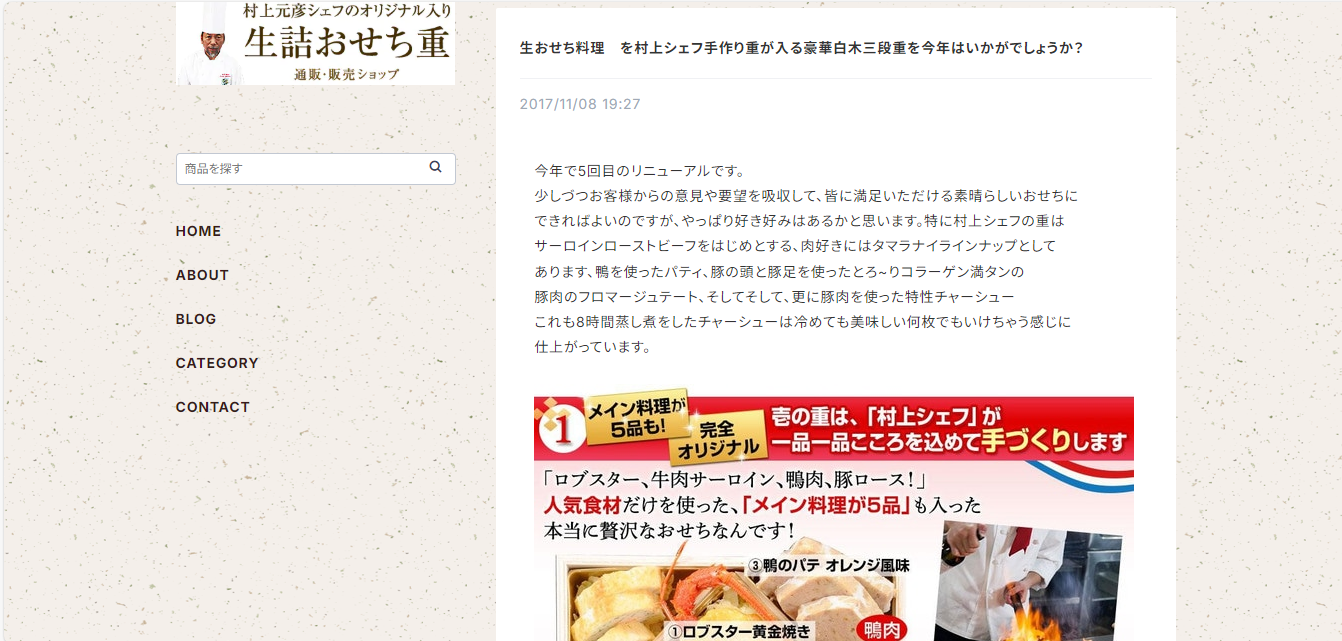Click the search magnifier icon

coord(435,167)
